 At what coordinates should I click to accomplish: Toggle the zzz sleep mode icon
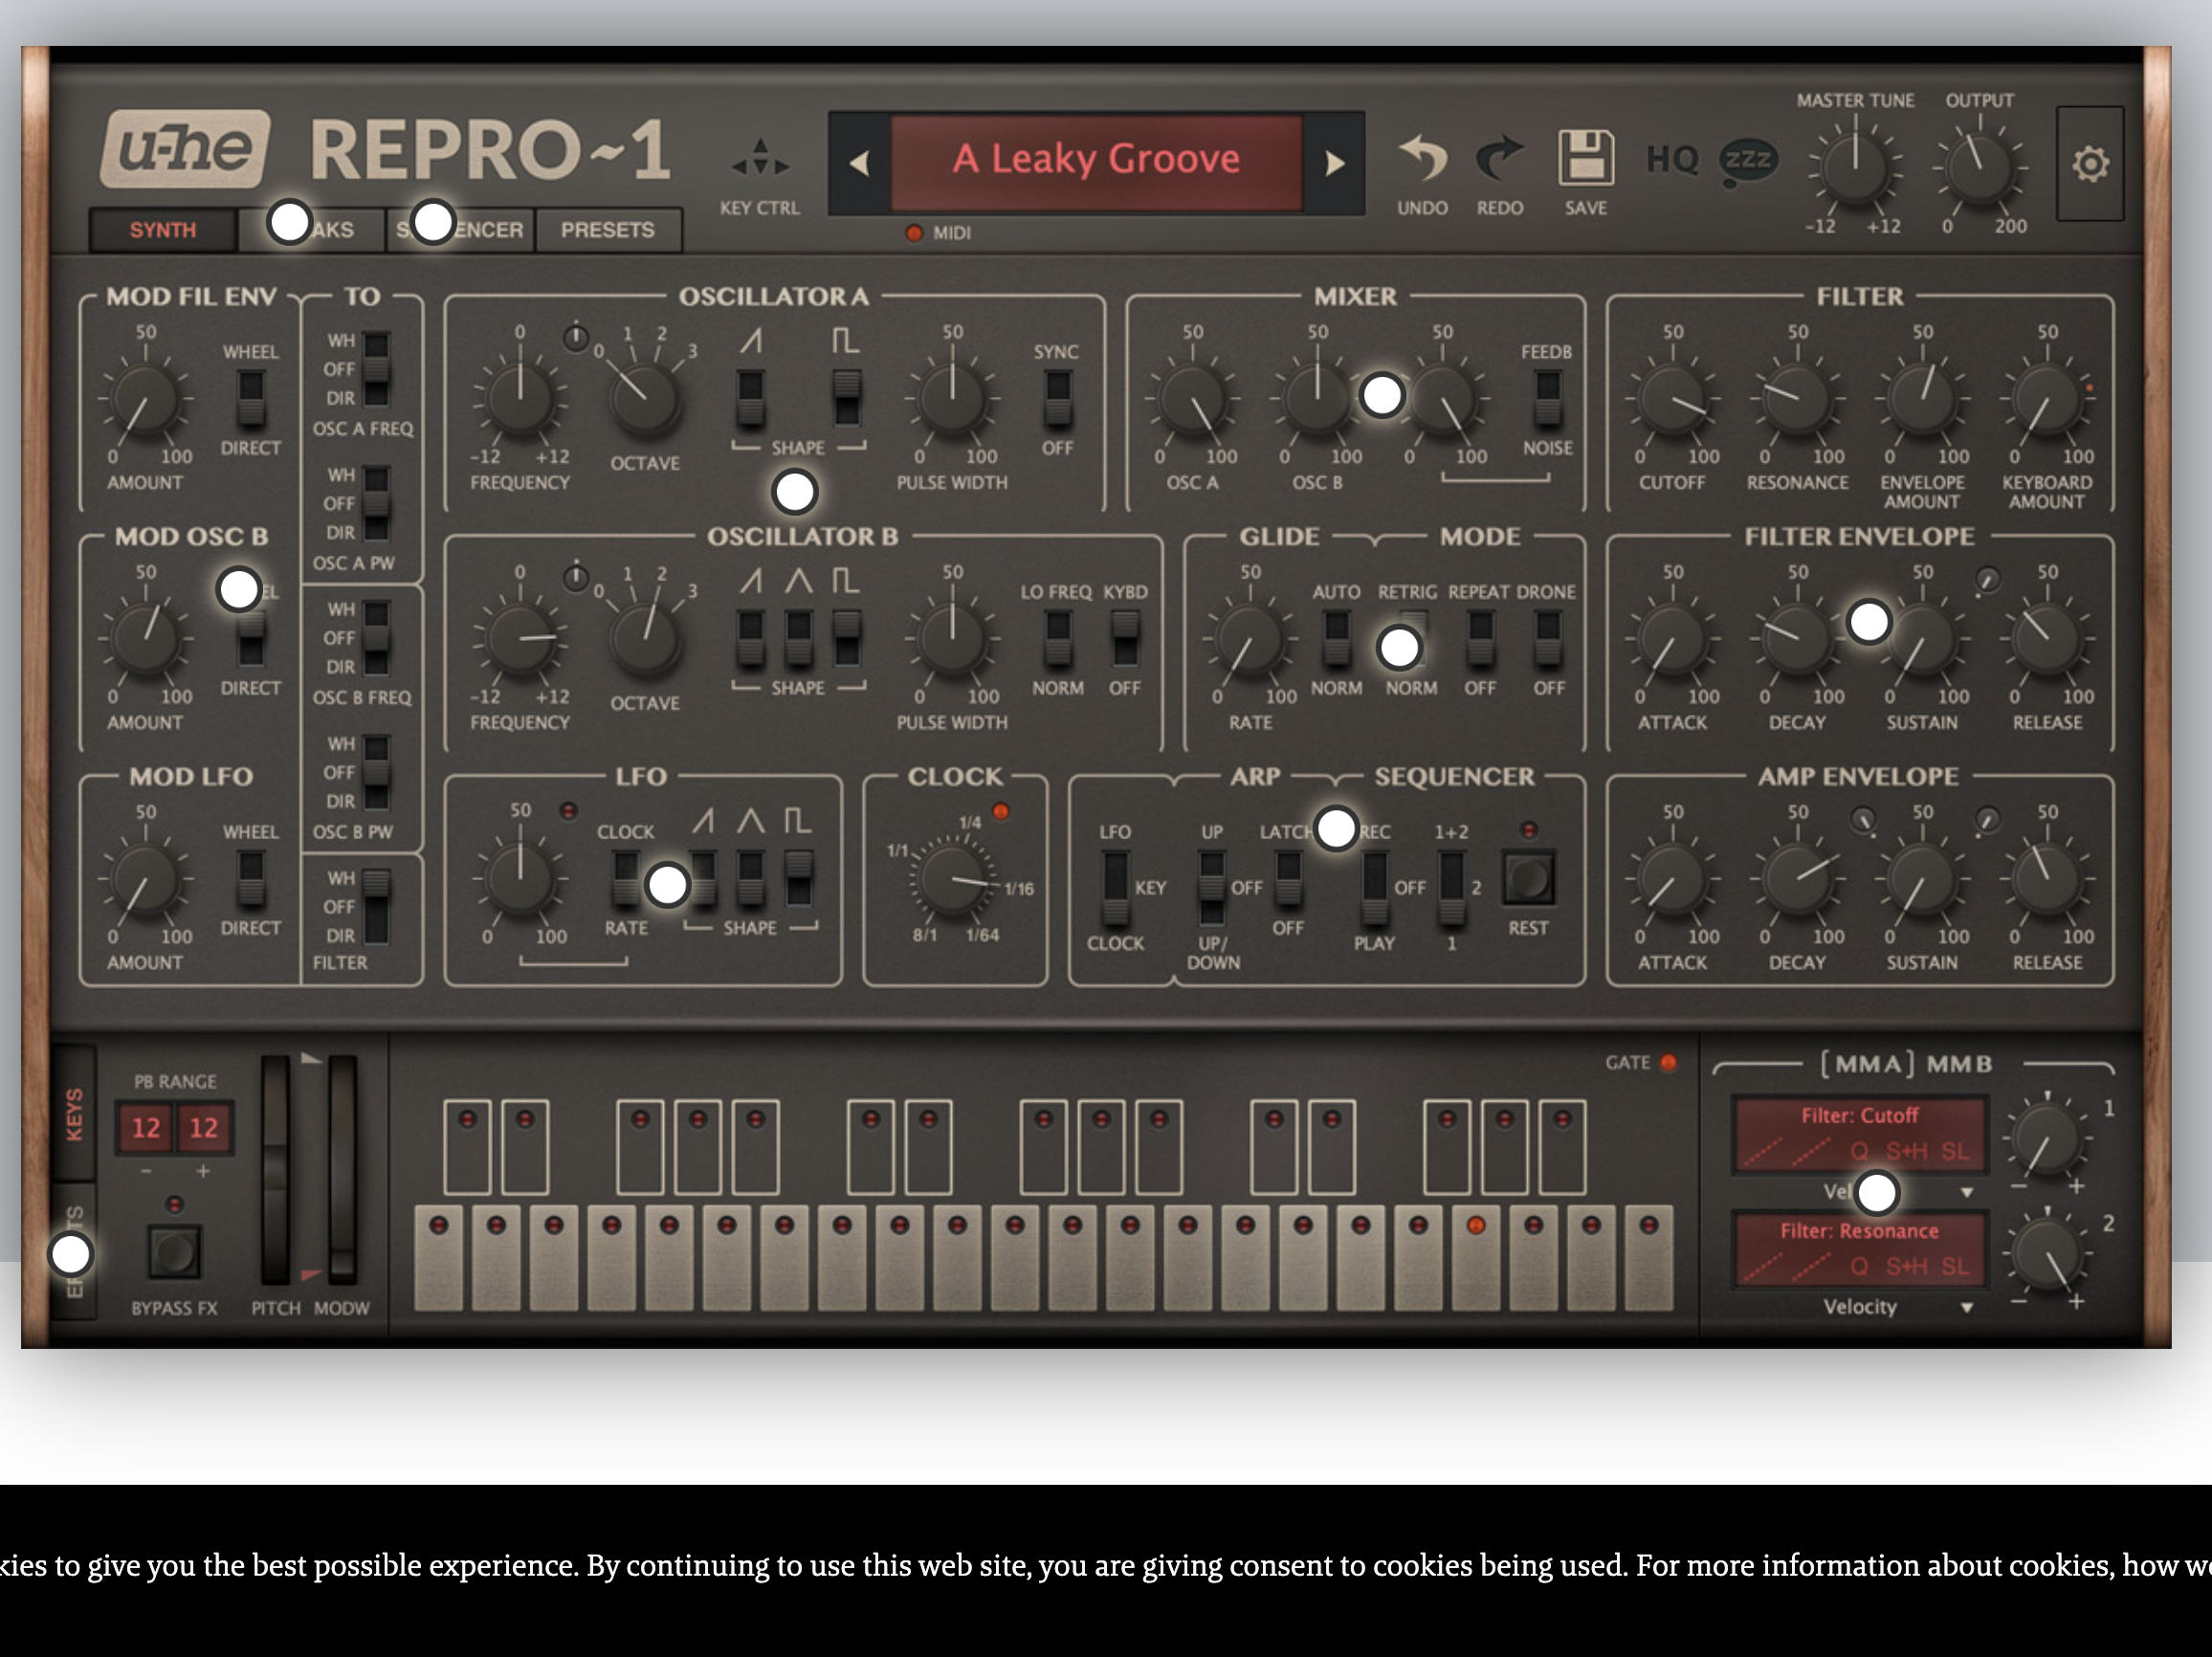[x=1748, y=161]
